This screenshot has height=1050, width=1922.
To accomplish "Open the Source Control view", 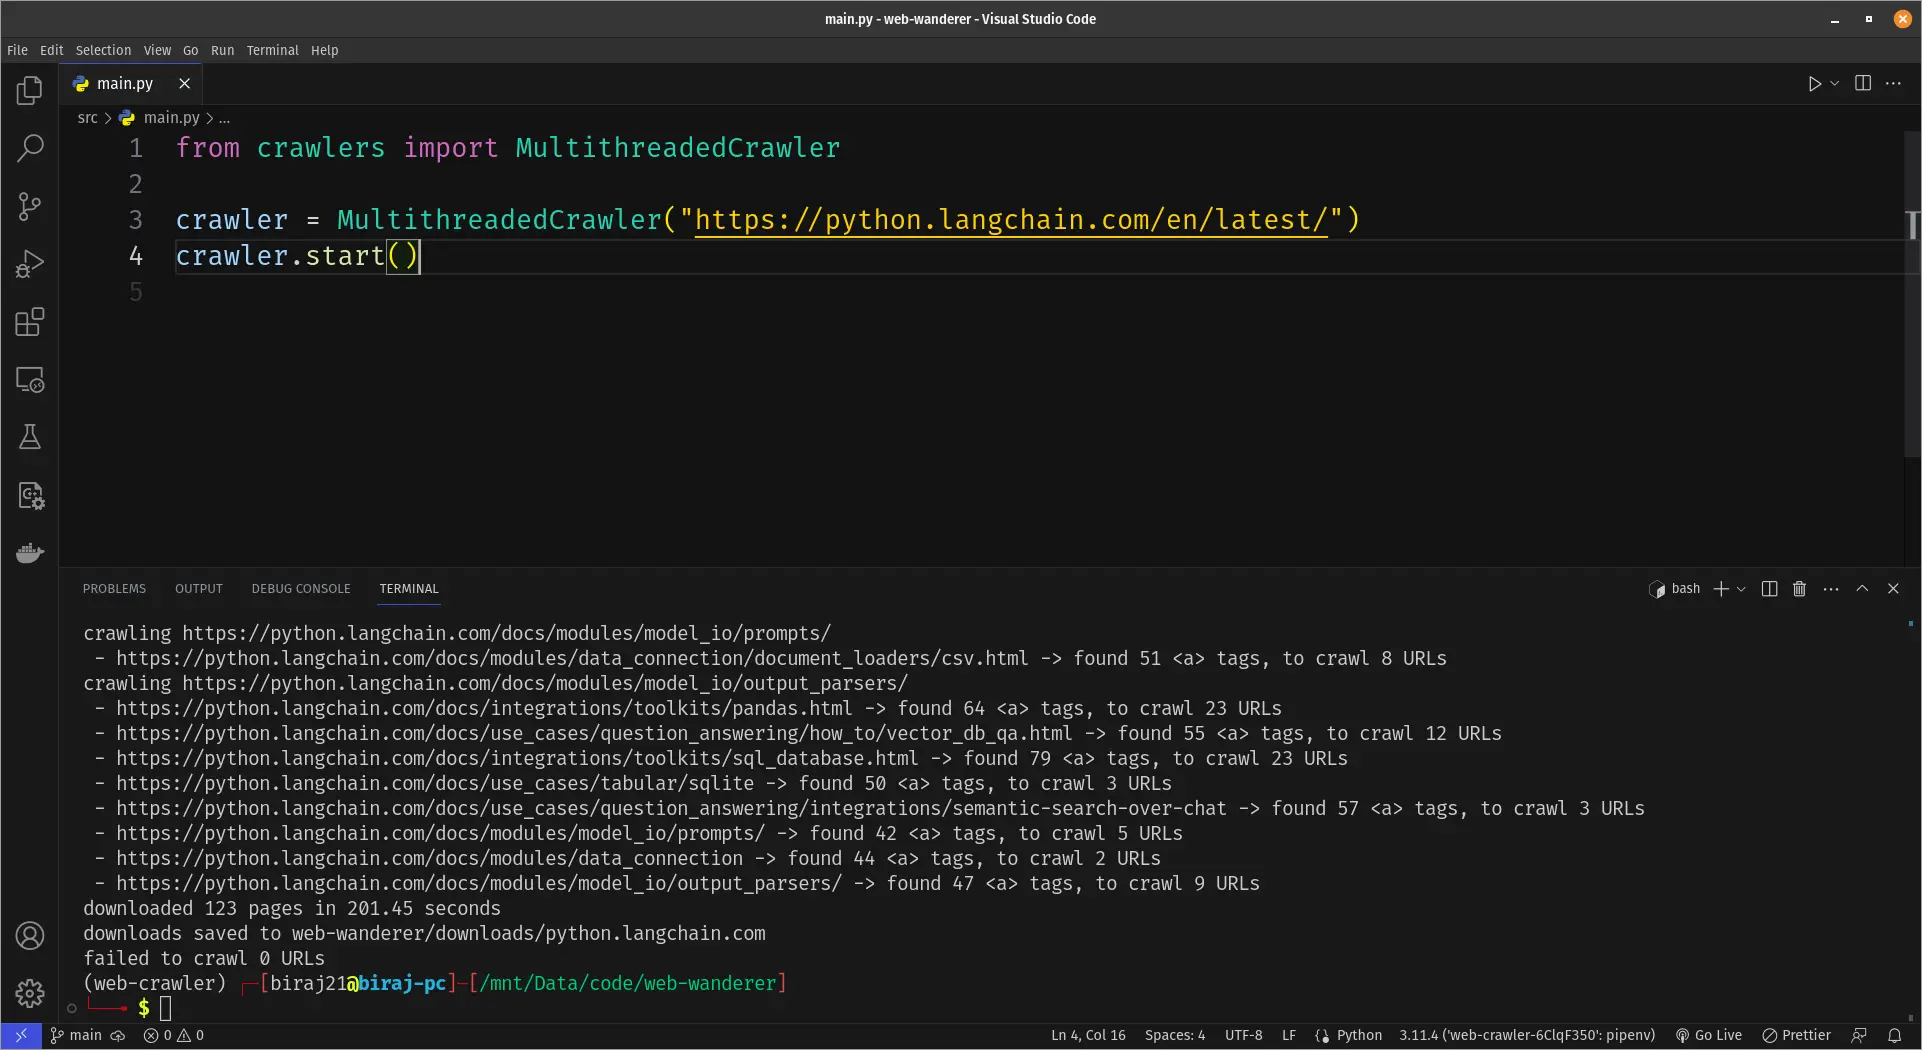I will [30, 207].
